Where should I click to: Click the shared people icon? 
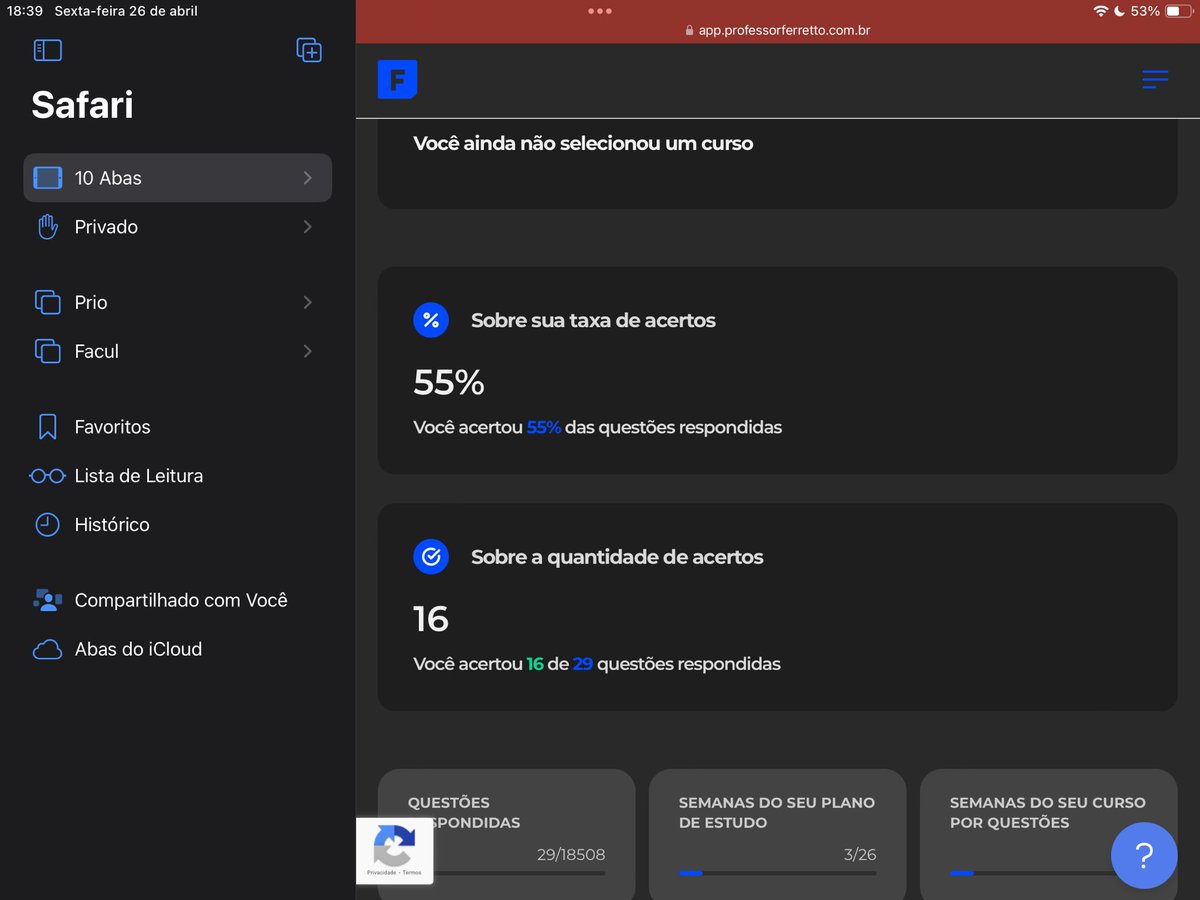point(47,600)
